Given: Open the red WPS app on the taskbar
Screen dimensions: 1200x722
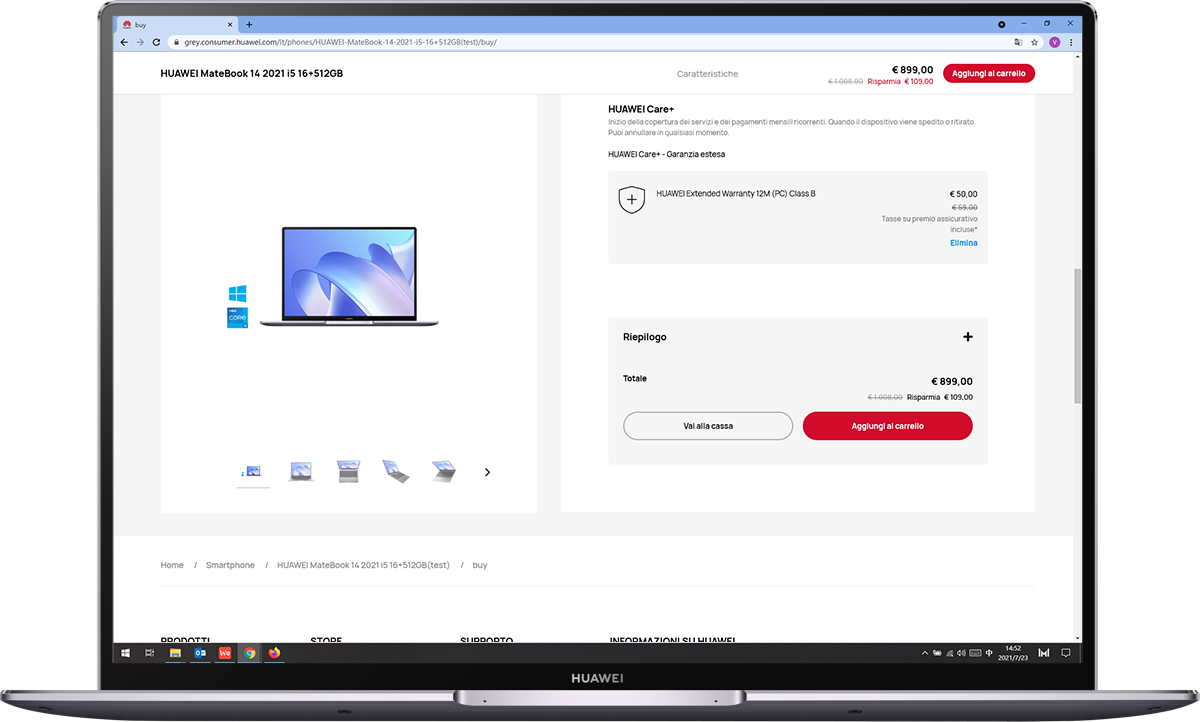Looking at the screenshot, I should click(x=225, y=653).
